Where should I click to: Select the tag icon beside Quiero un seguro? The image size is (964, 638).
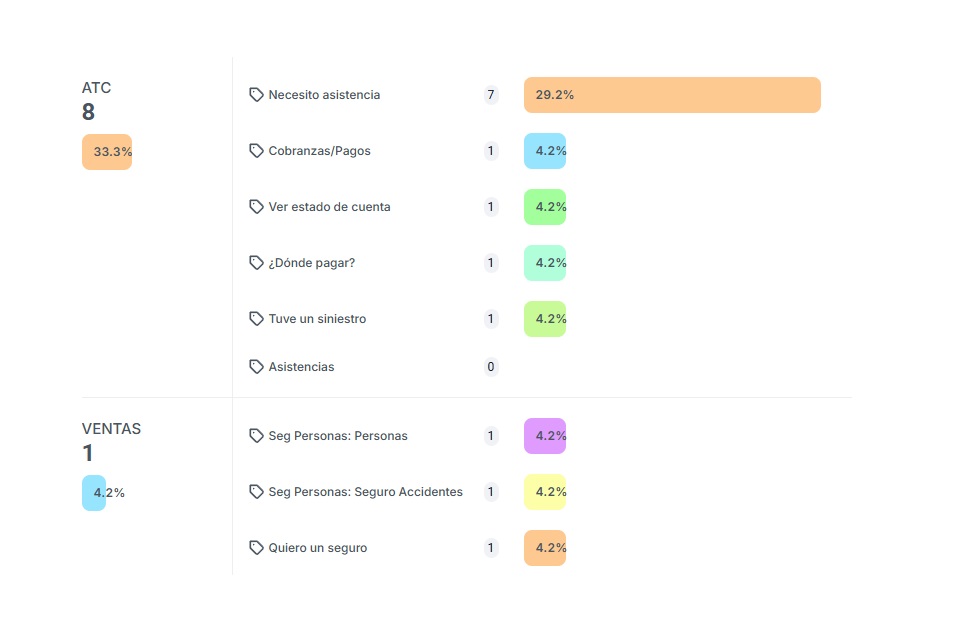(256, 548)
